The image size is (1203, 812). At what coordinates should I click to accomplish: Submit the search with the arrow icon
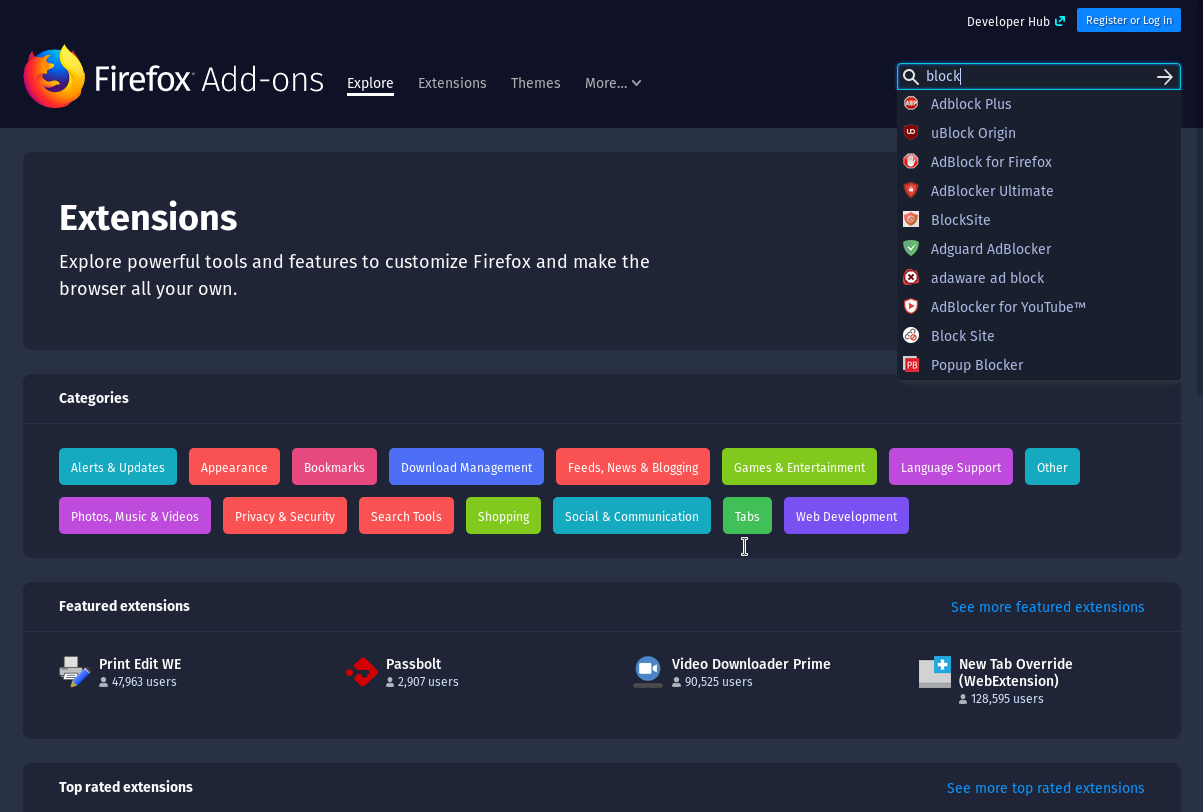click(x=1164, y=76)
